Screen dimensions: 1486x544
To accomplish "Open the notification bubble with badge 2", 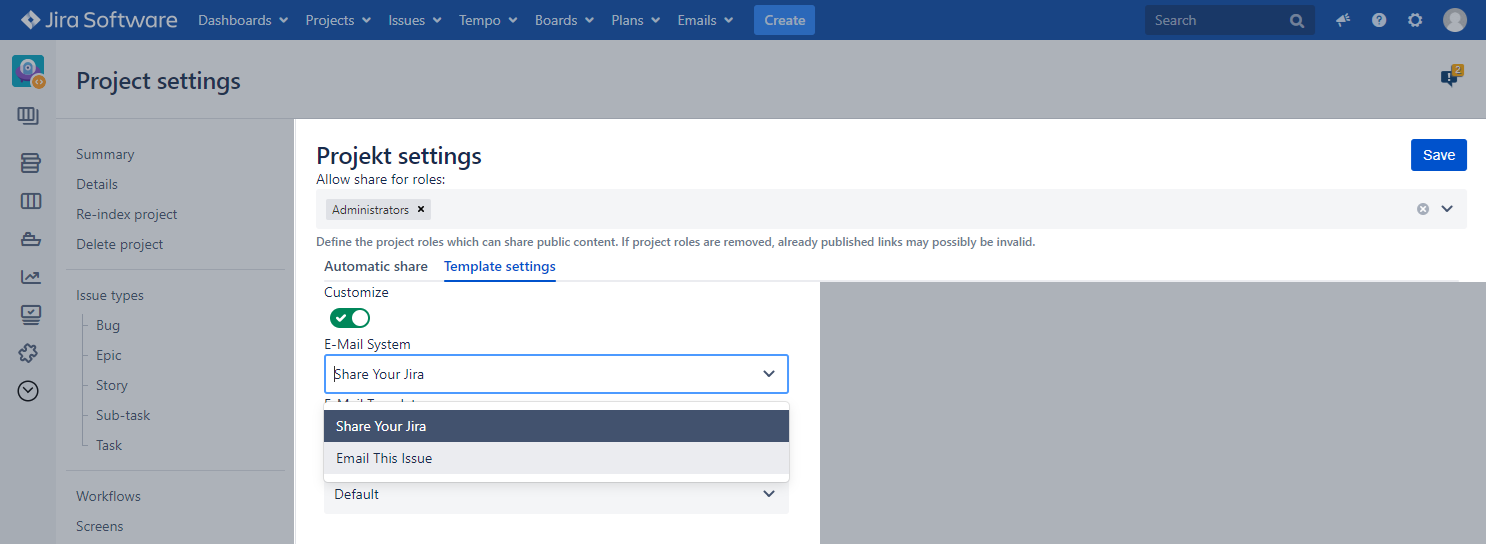I will tap(1450, 77).
